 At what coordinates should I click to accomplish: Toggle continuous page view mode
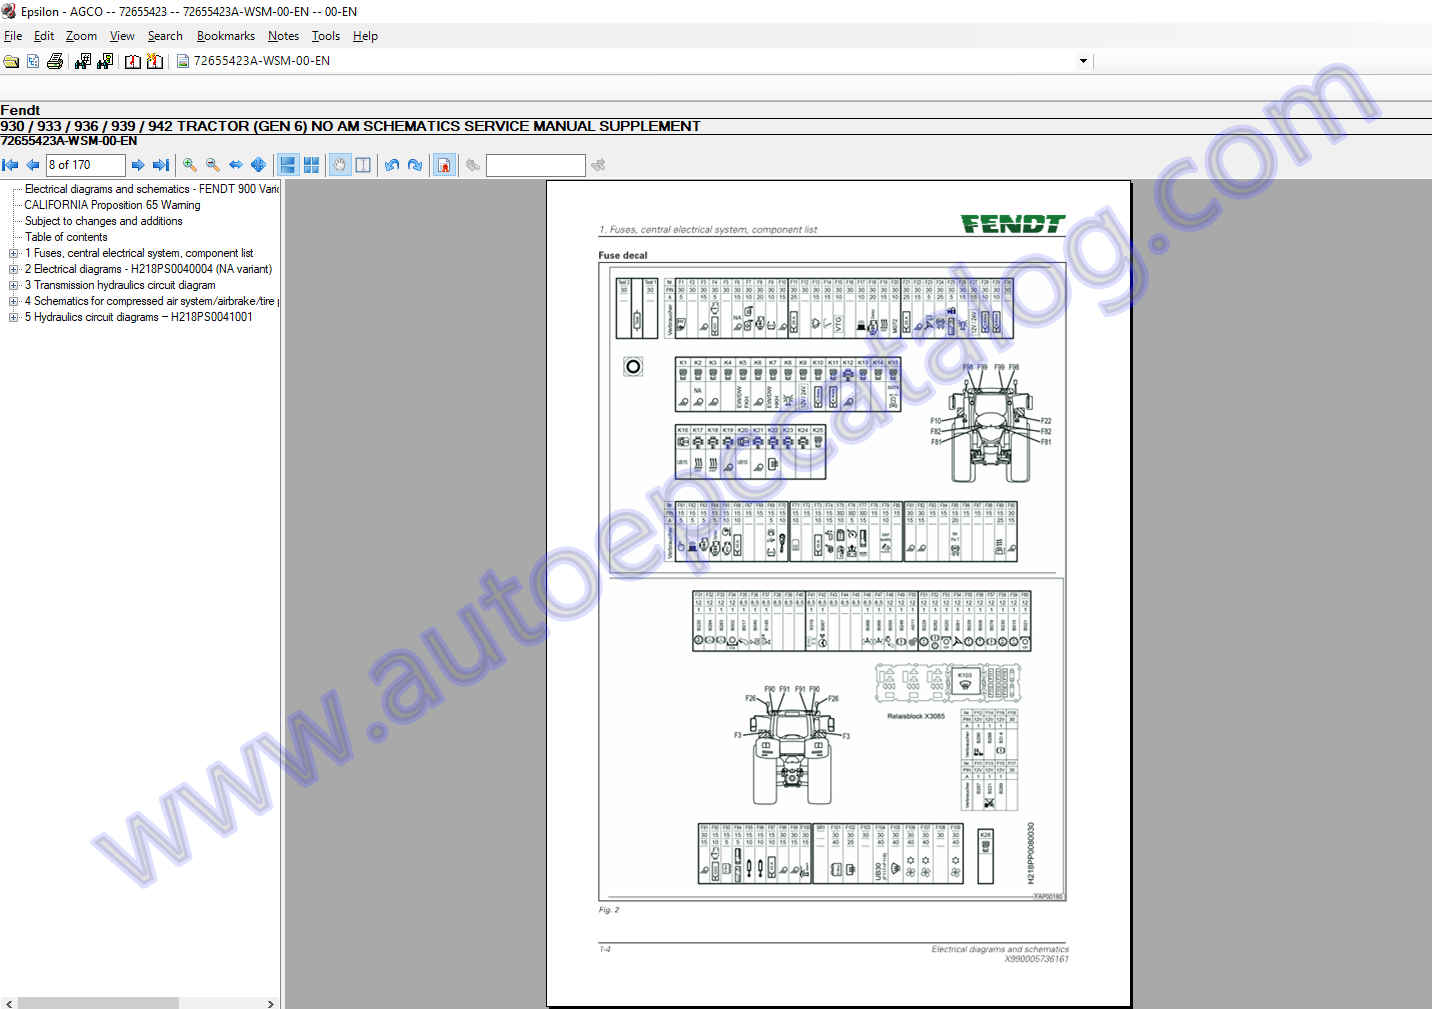coord(288,165)
